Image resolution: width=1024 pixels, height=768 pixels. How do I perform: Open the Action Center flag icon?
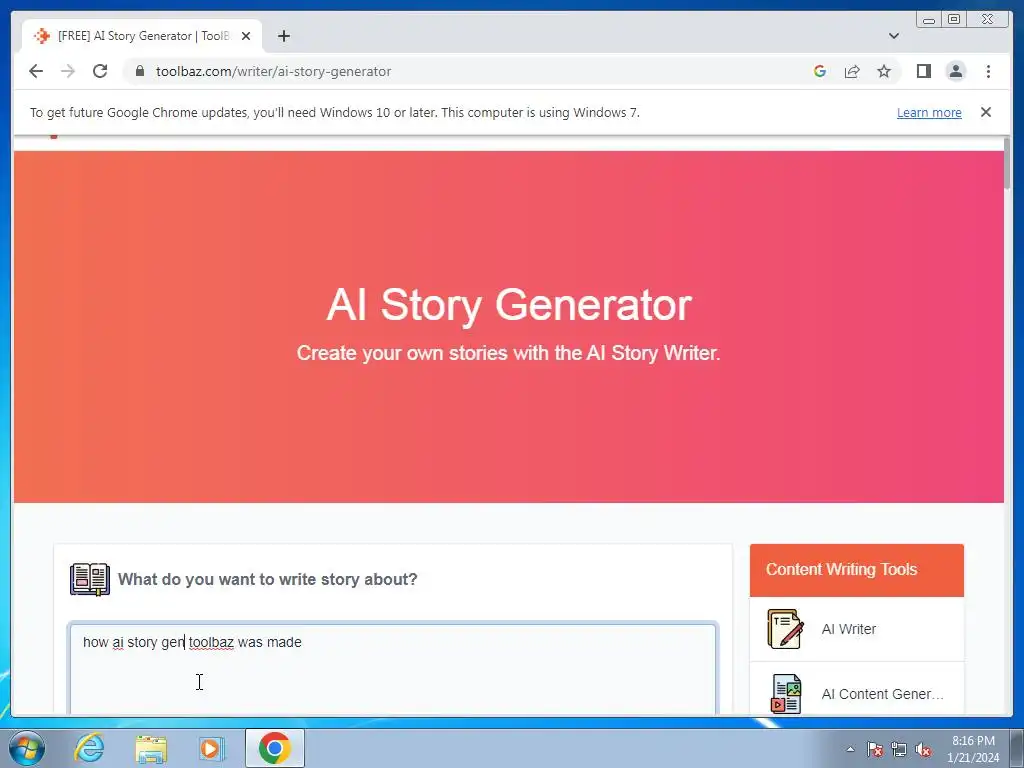[x=874, y=749]
